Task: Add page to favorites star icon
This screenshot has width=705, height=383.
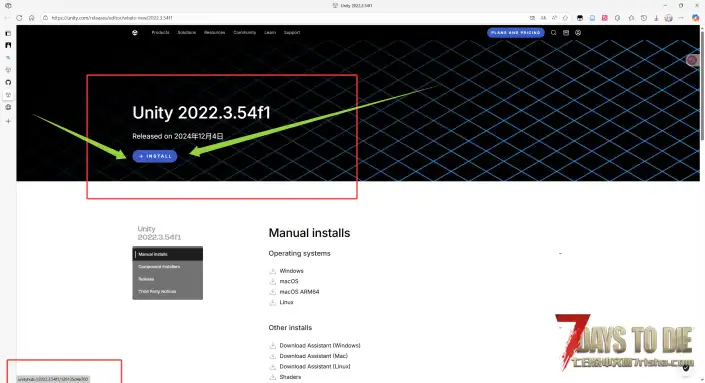Action: (565, 18)
